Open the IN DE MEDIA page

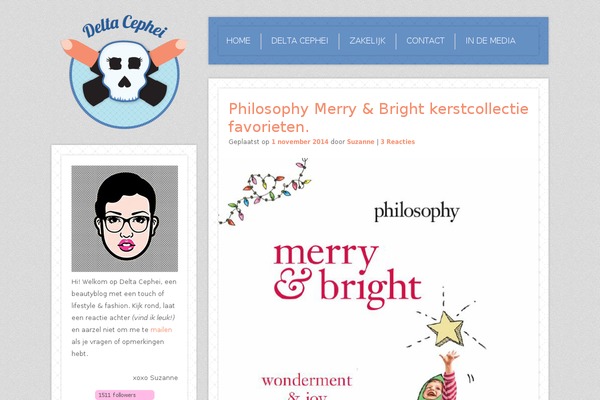click(x=490, y=41)
